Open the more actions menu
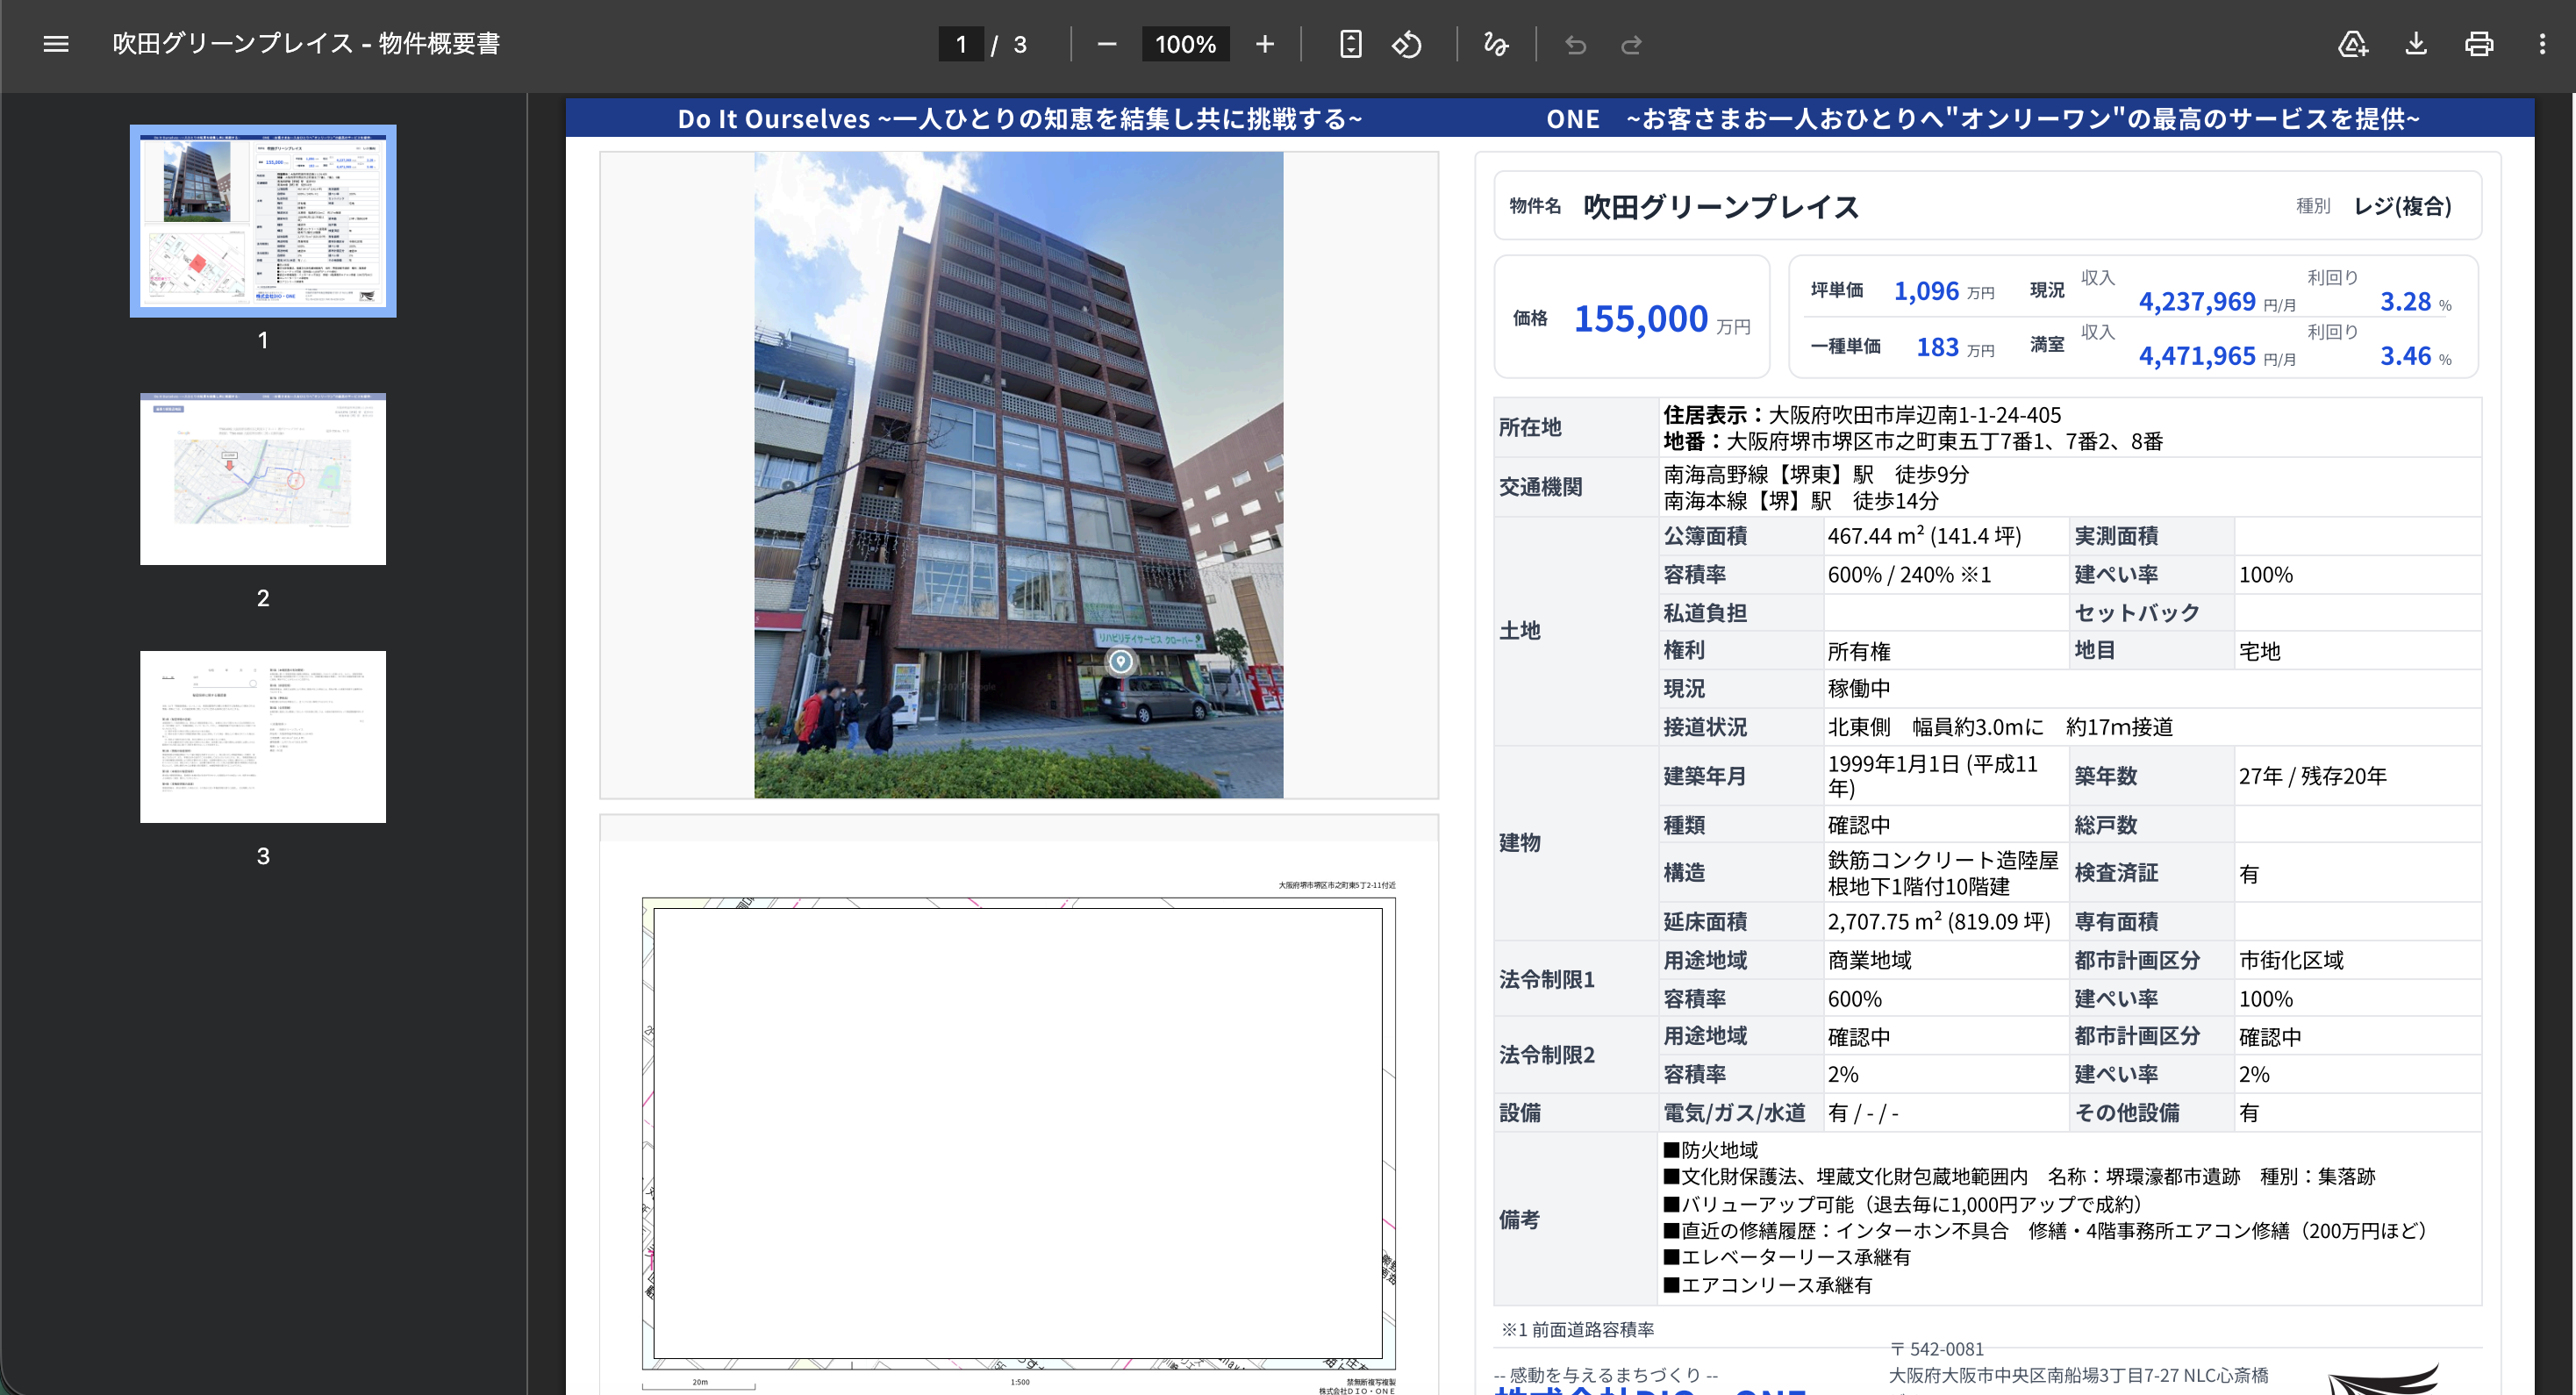Screen dimensions: 2576x1395 click(2542, 44)
